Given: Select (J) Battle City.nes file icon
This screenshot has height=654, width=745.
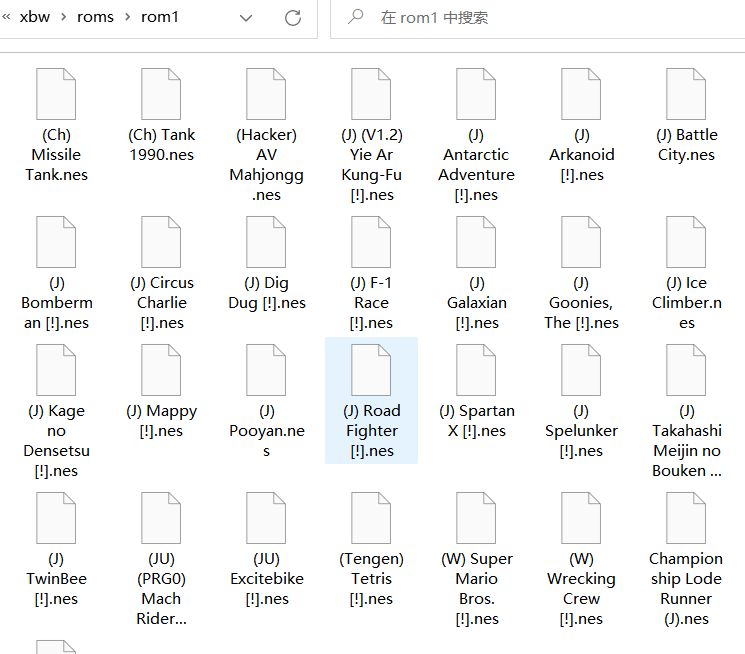Looking at the screenshot, I should pos(686,94).
